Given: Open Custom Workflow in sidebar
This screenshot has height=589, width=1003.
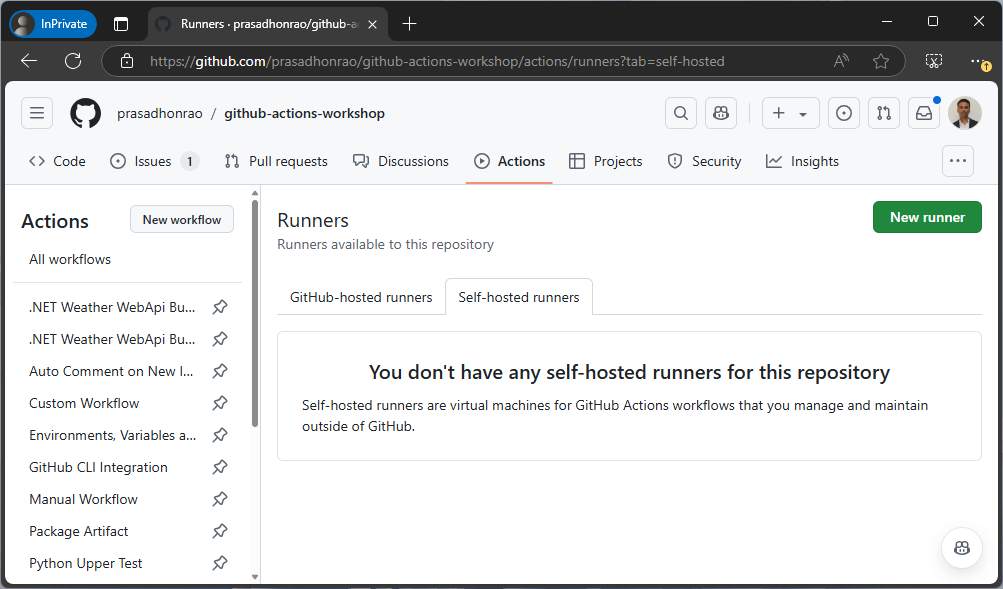Looking at the screenshot, I should (x=84, y=403).
